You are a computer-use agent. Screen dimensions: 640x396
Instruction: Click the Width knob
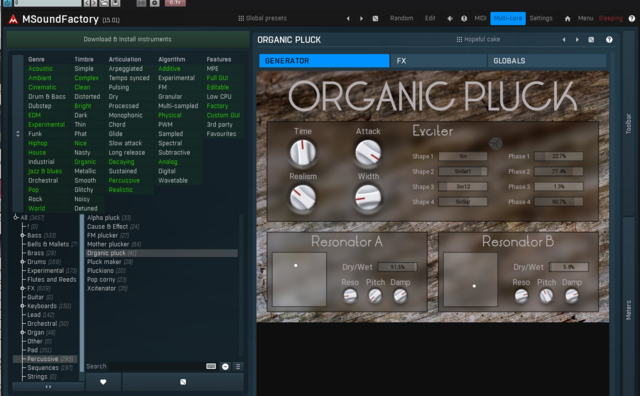tap(368, 198)
